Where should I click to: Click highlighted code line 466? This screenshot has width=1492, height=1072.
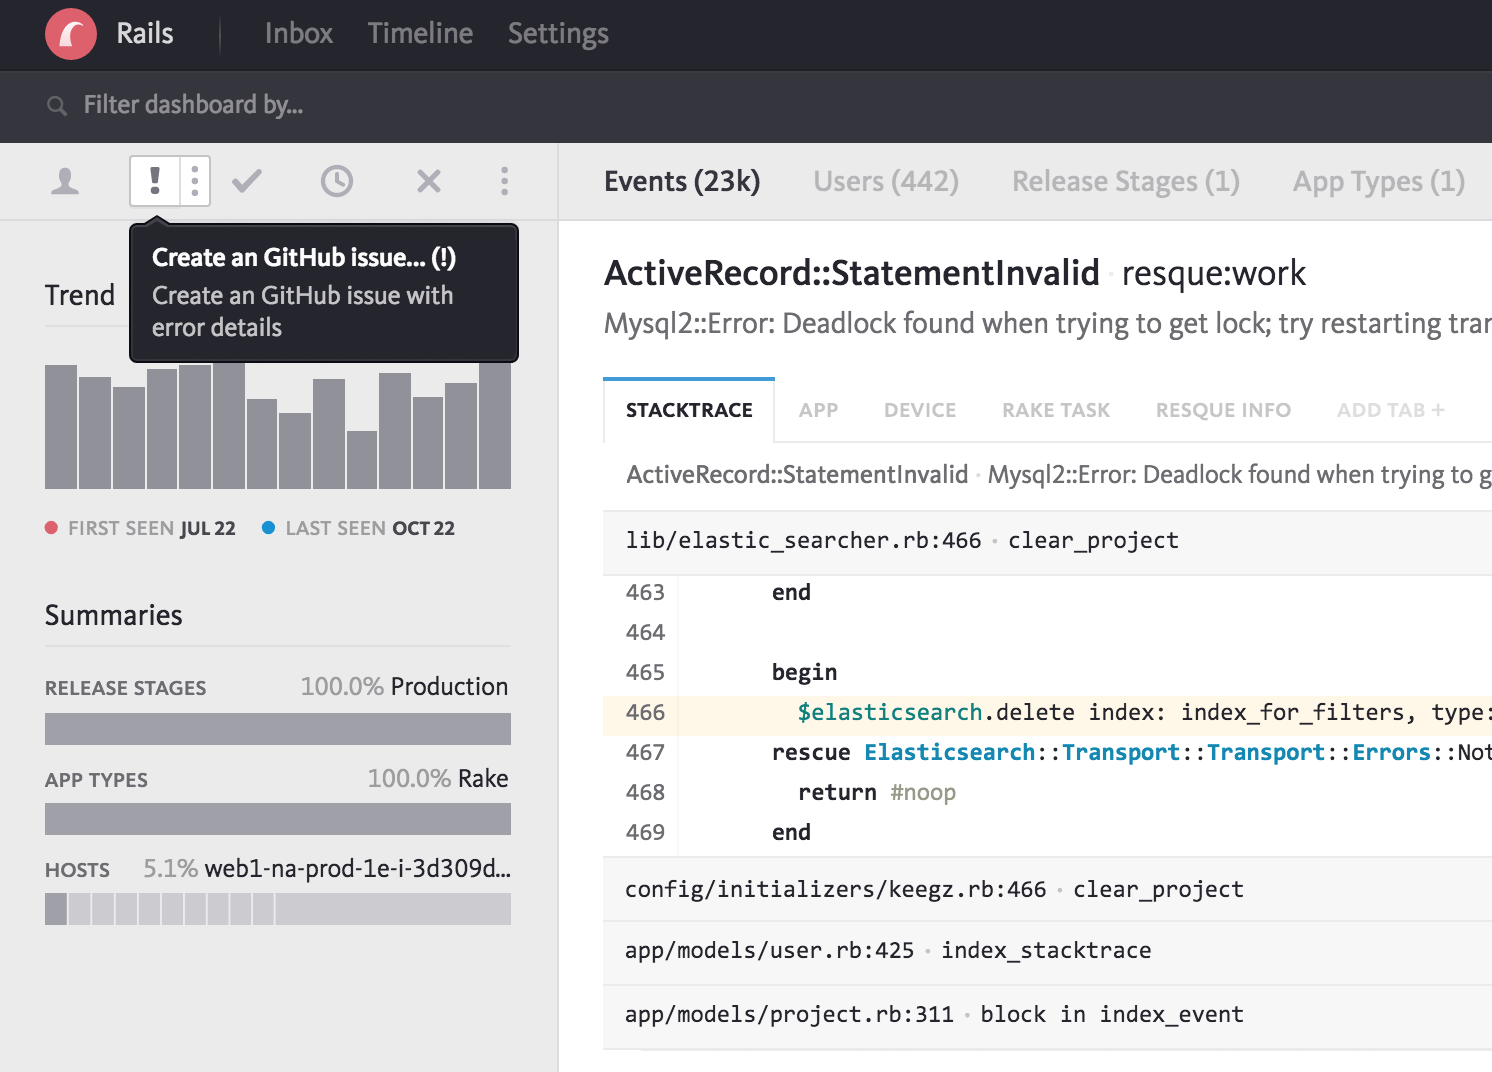[x=1047, y=713]
